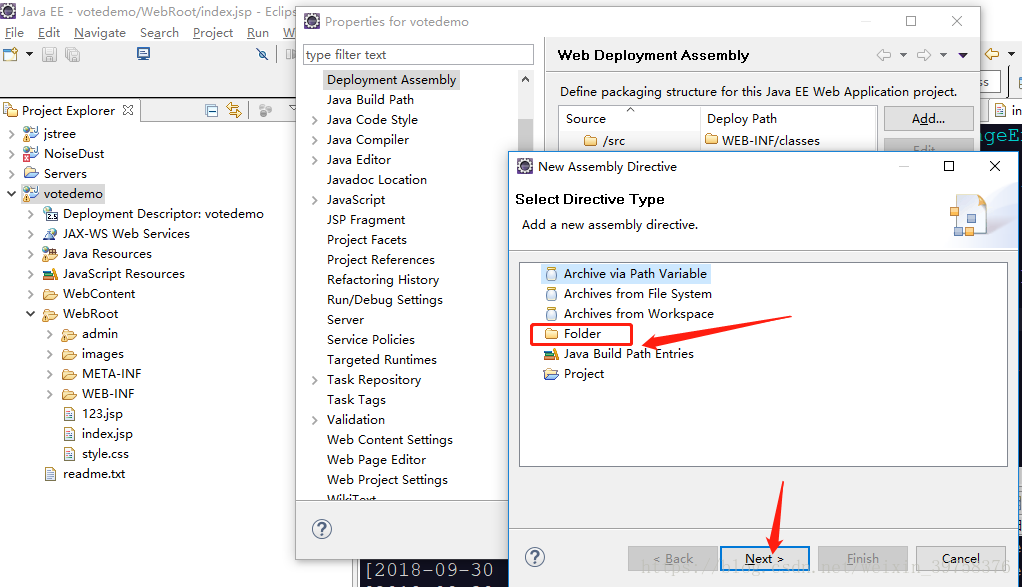Open the New wizard toolbar icon

pos(10,55)
